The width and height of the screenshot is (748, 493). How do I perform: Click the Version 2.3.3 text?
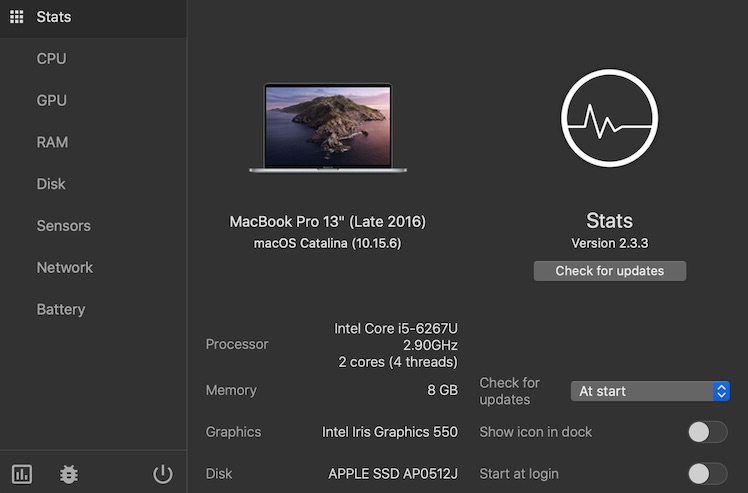point(610,243)
